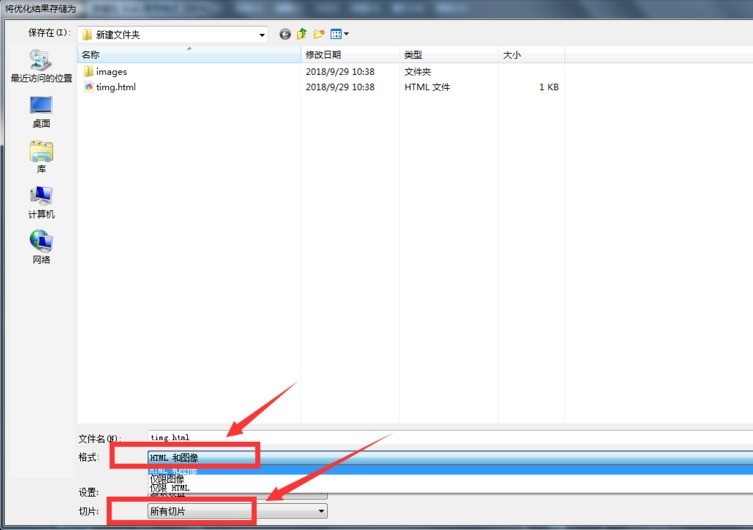The width and height of the screenshot is (753, 530).
Task: Go up one folder level
Action: (302, 34)
